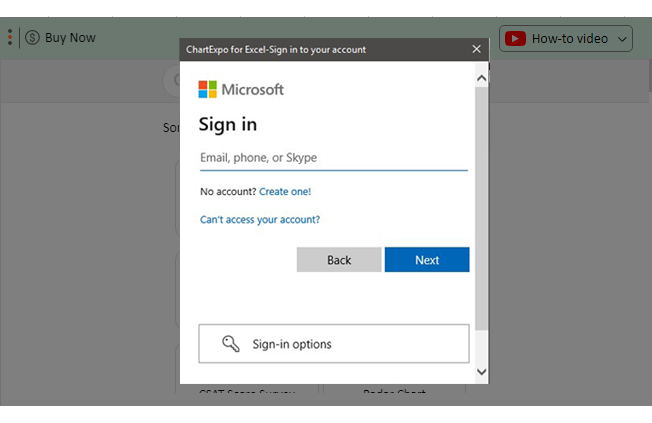Expand the How-to video dropdown
This screenshot has width=652, height=423.
point(622,39)
